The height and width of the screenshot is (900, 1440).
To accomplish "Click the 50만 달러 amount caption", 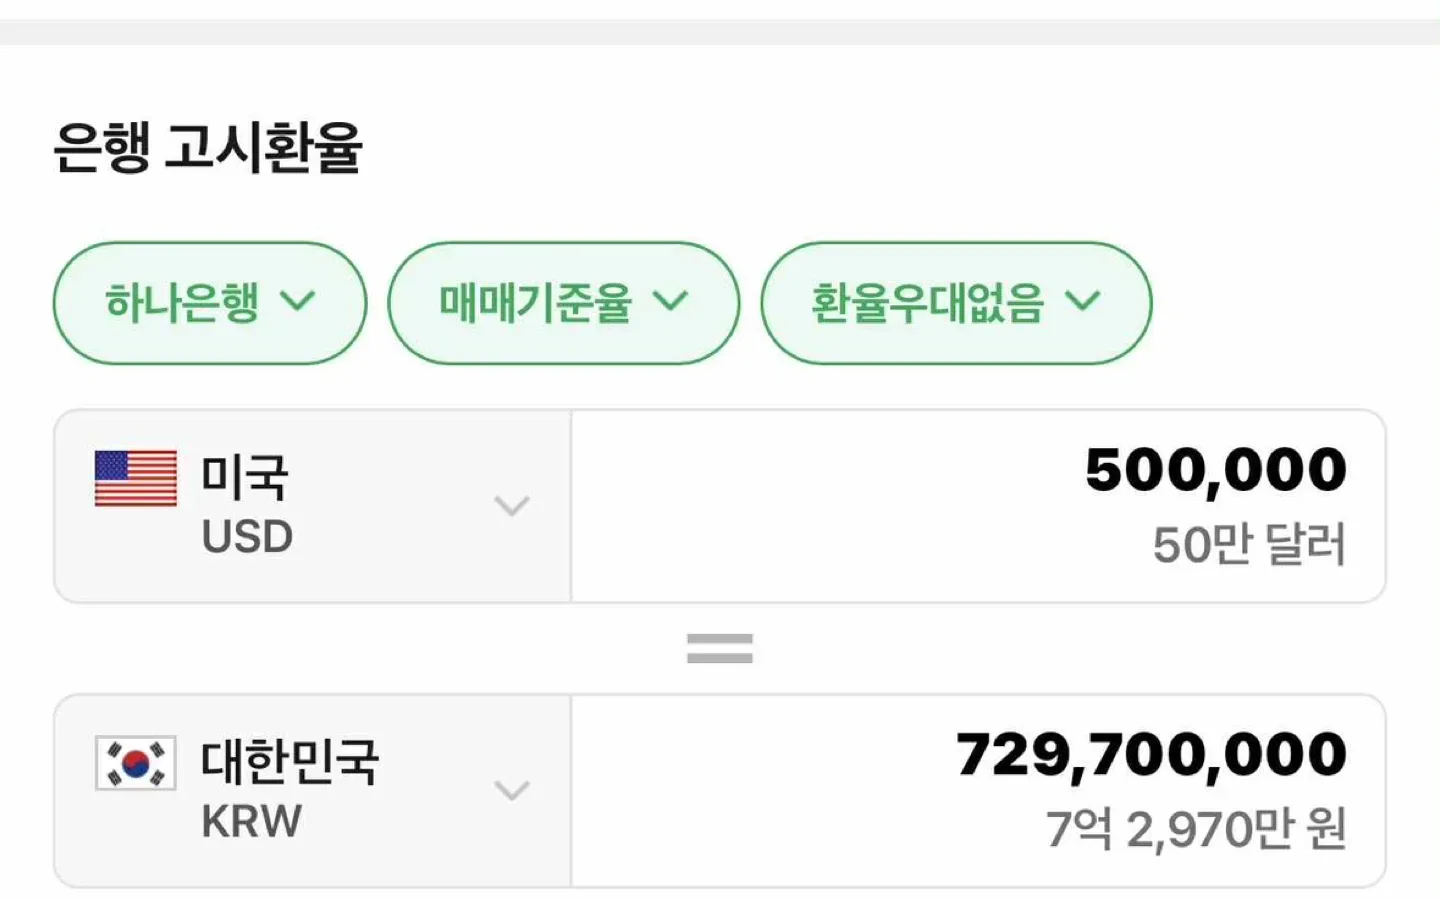I will (1249, 545).
